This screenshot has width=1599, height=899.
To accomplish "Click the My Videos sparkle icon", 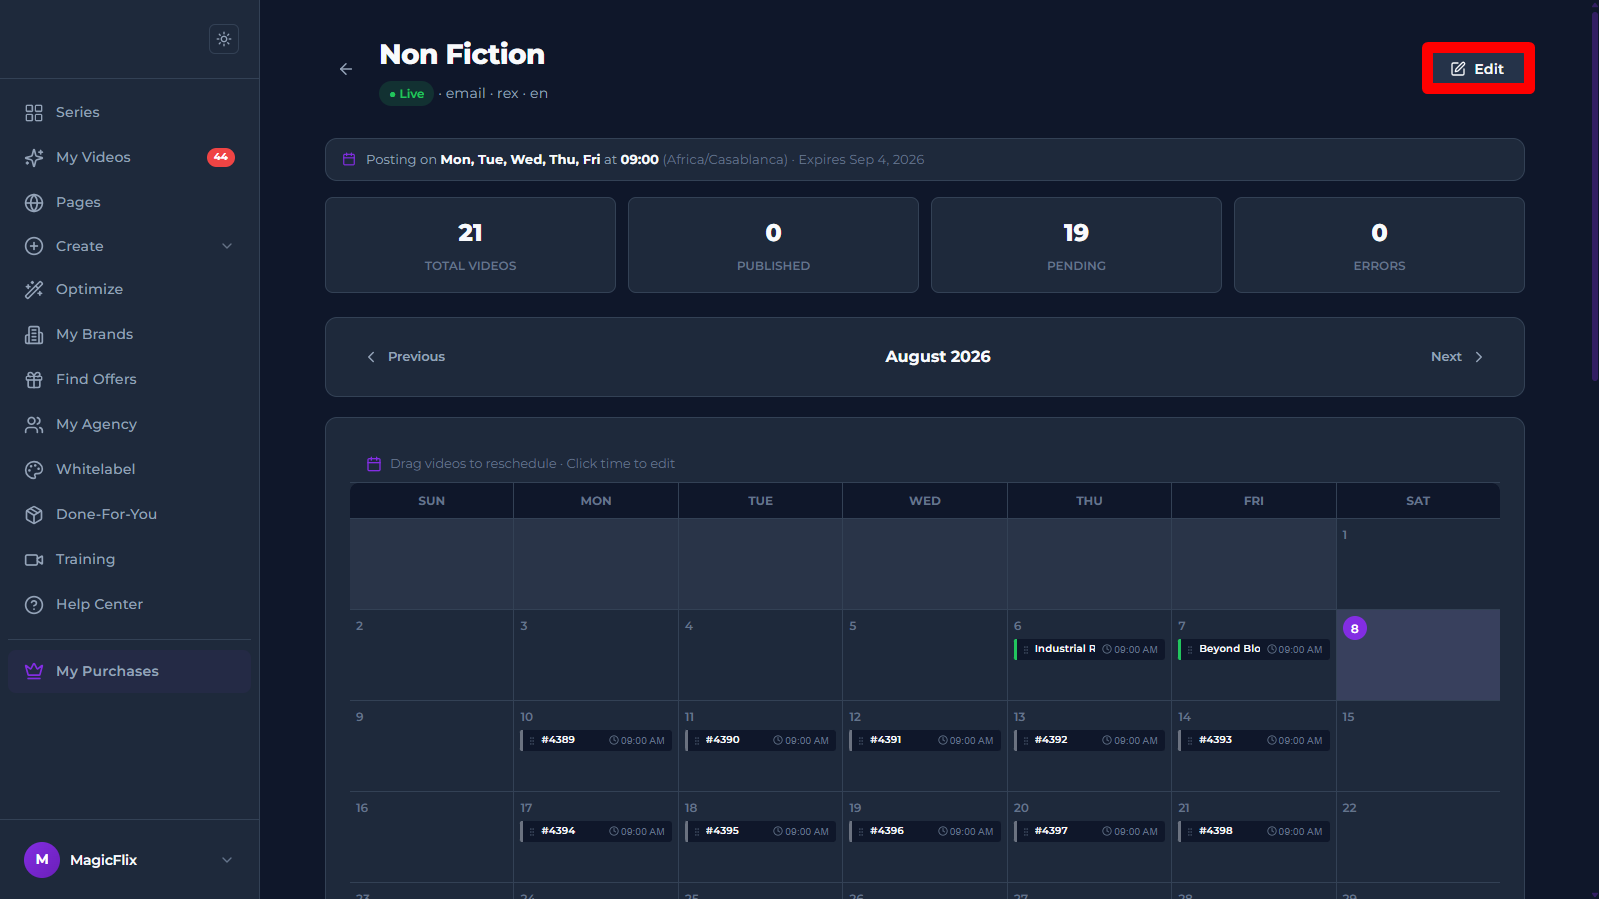I will 34,158.
